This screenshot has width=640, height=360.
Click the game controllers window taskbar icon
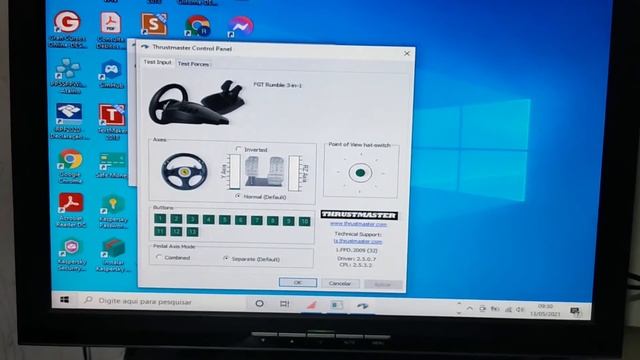pyautogui.click(x=336, y=305)
